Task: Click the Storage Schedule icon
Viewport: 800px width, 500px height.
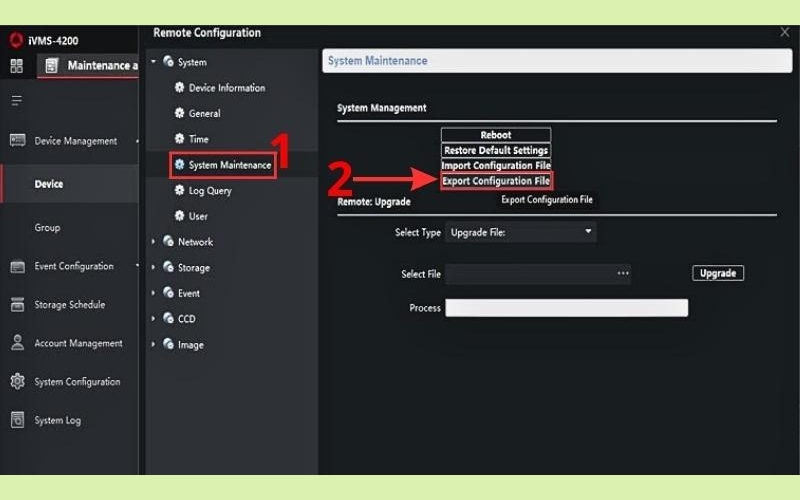Action: pos(17,305)
